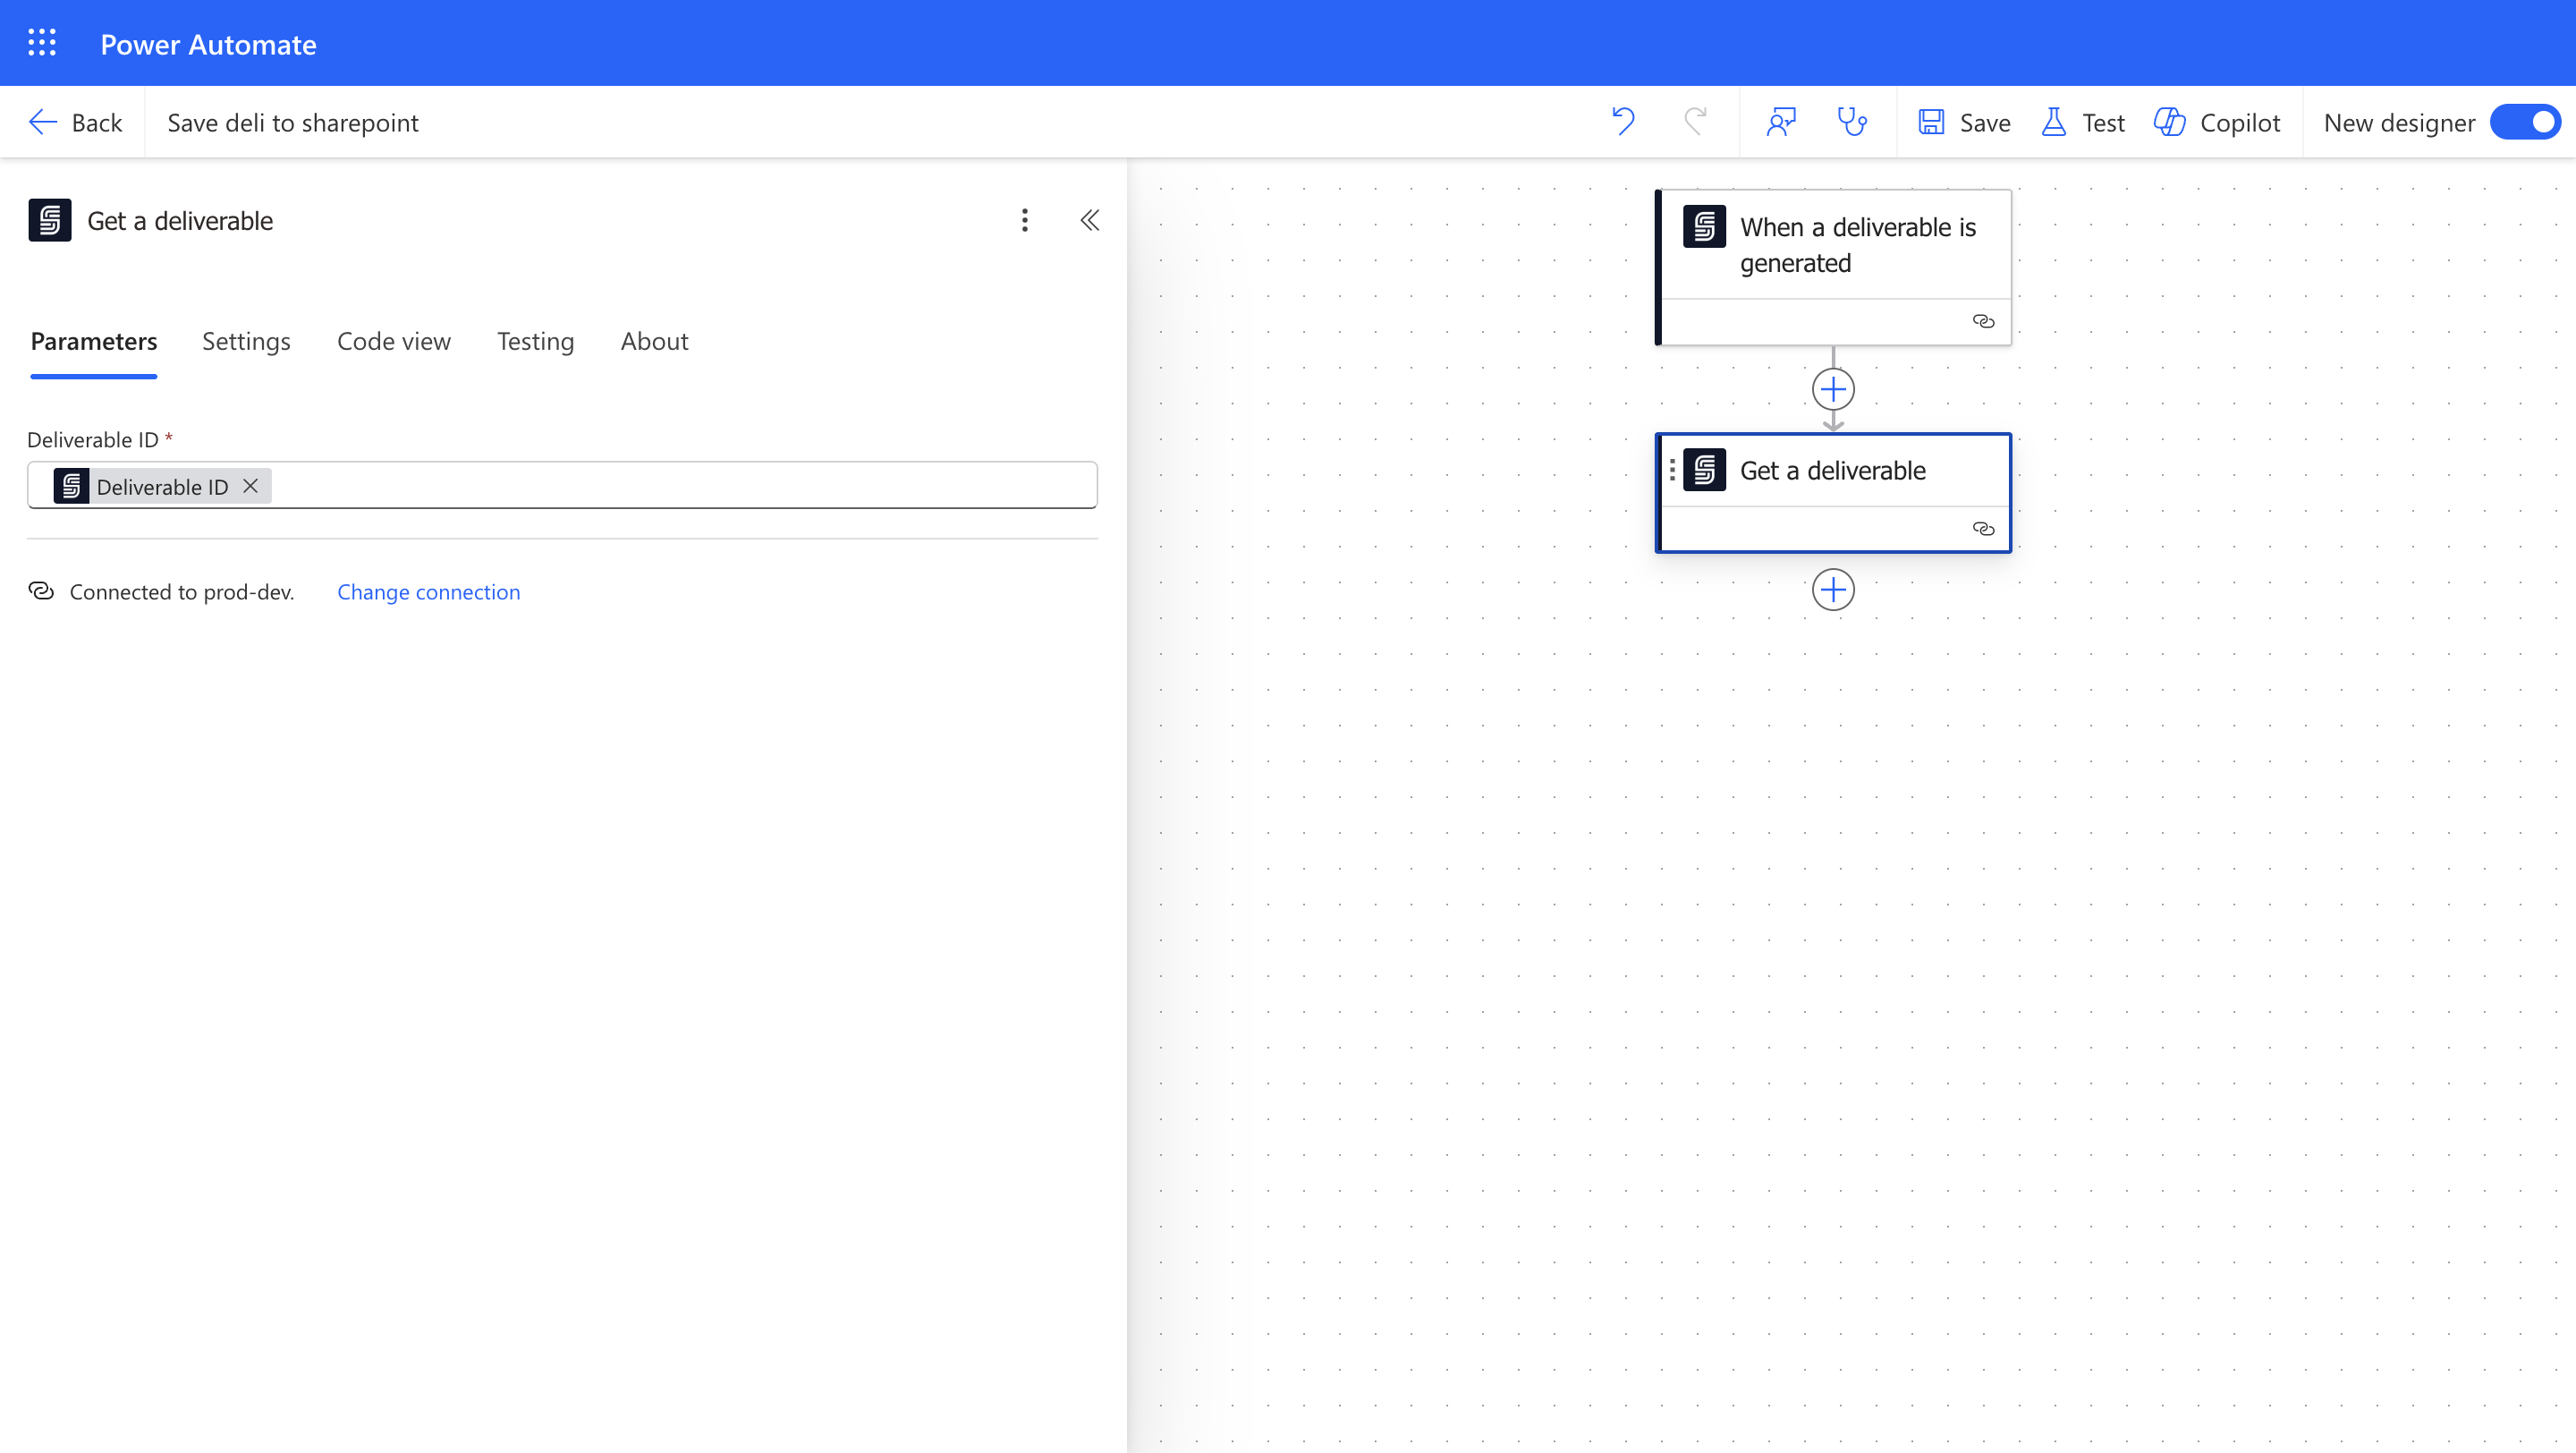The width and height of the screenshot is (2576, 1453).
Task: Collapse the Get a deliverable panel
Action: pyautogui.click(x=1090, y=220)
